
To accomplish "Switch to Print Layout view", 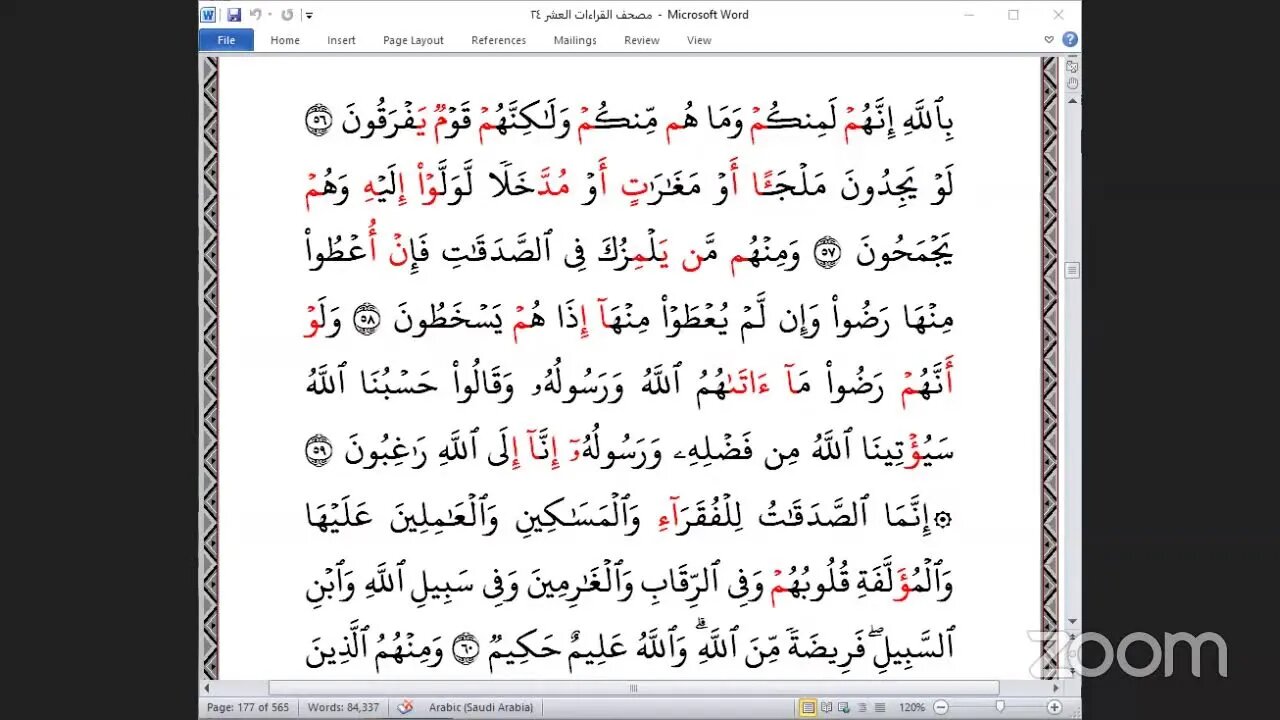I will [x=808, y=708].
